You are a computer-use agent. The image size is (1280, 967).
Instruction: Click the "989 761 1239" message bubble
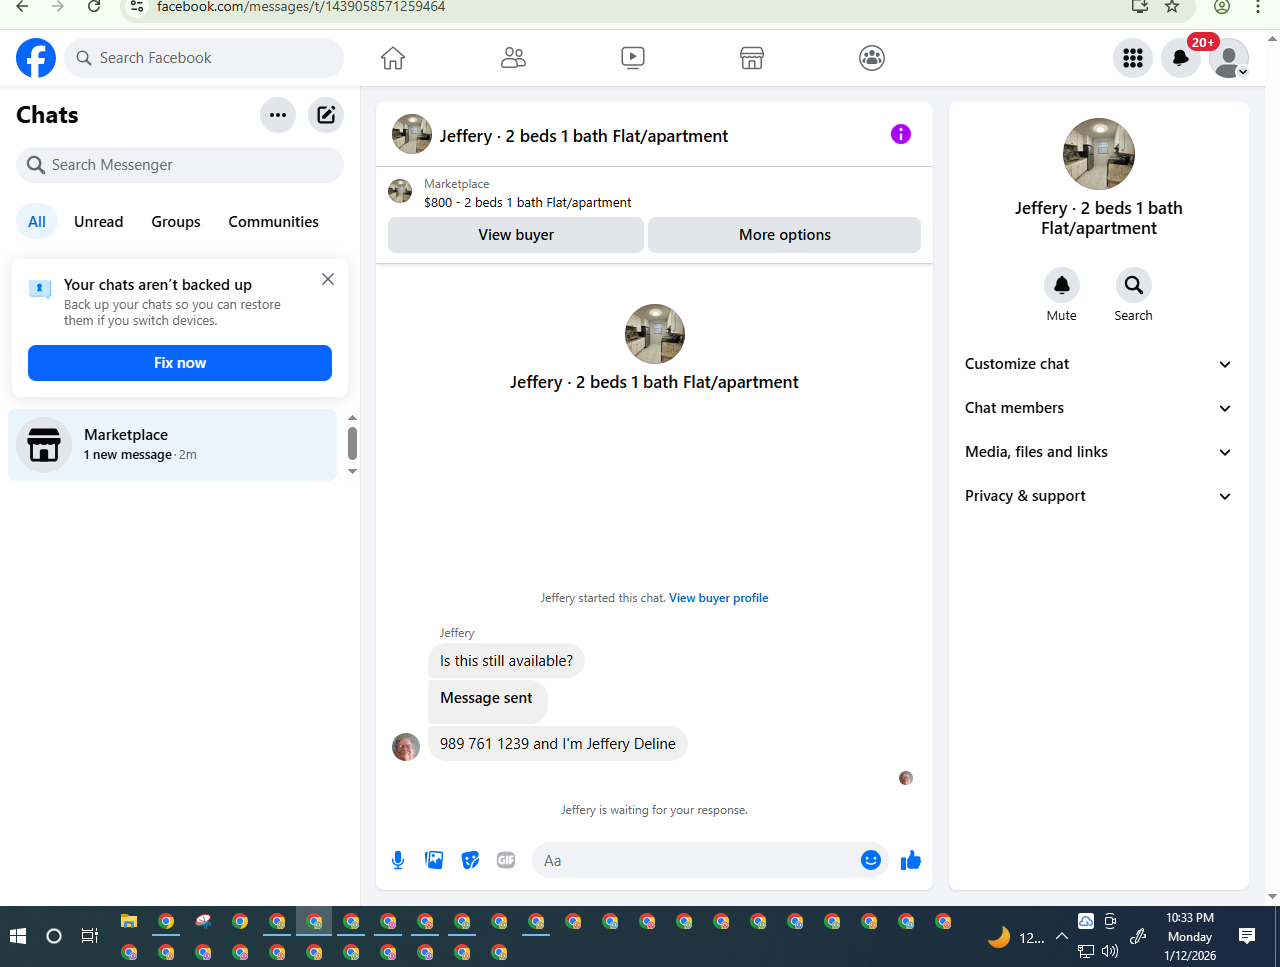coord(558,744)
